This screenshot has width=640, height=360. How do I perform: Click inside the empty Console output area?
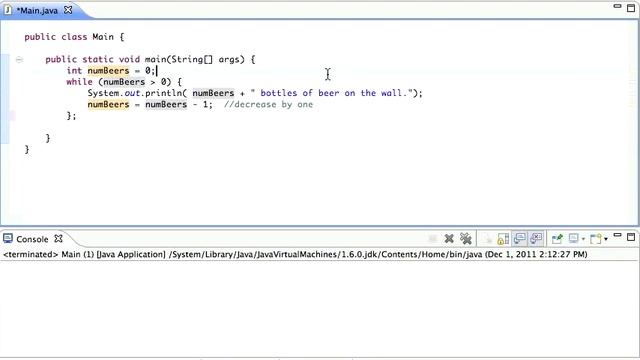pyautogui.click(x=320, y=308)
